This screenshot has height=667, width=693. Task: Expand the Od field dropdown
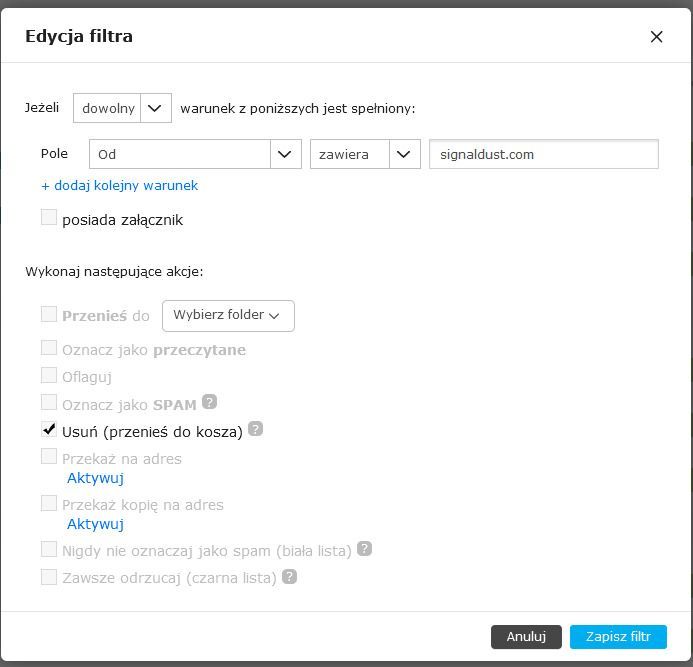tap(195, 154)
